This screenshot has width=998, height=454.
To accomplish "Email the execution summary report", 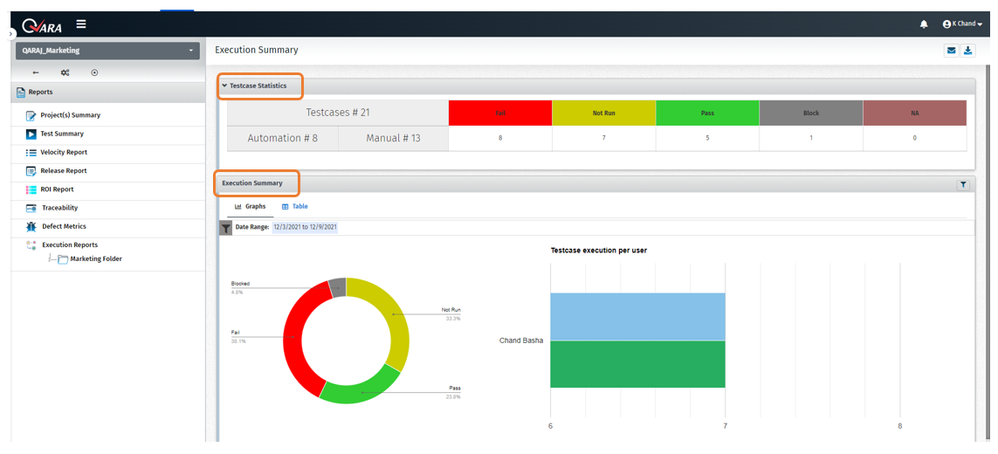I will [x=951, y=50].
